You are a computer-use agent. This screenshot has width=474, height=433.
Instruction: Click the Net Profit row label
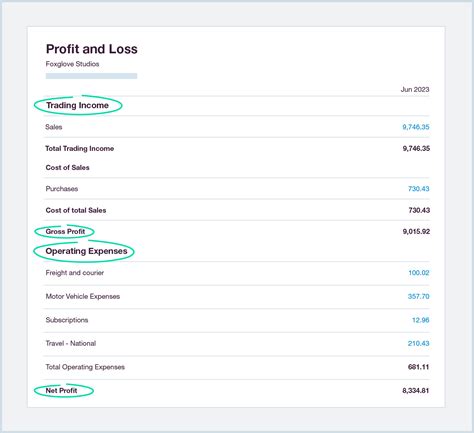click(61, 390)
